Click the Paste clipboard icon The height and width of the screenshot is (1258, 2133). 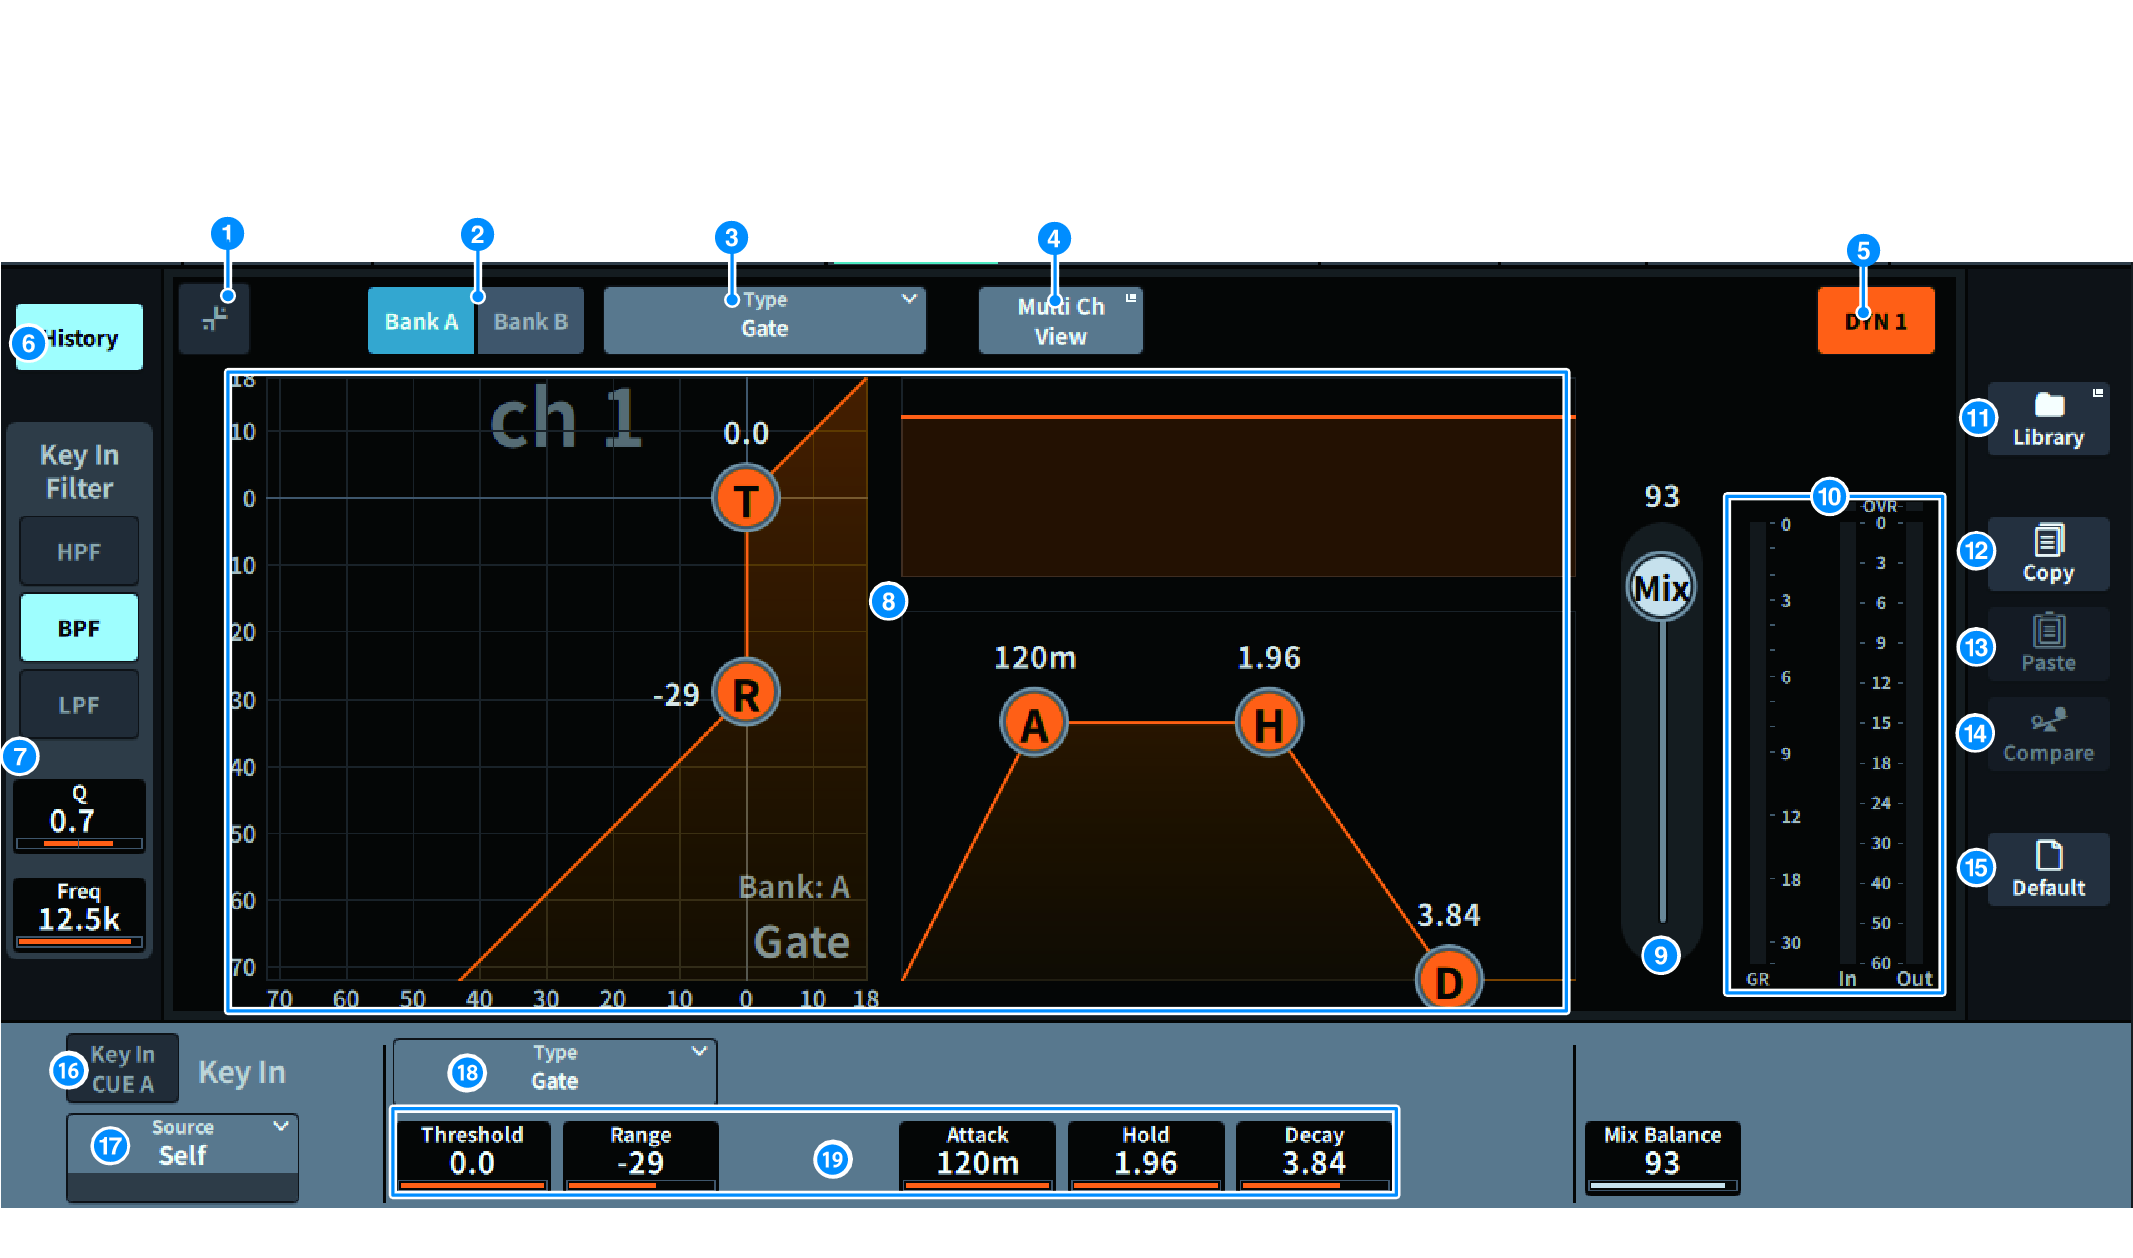(x=2048, y=631)
